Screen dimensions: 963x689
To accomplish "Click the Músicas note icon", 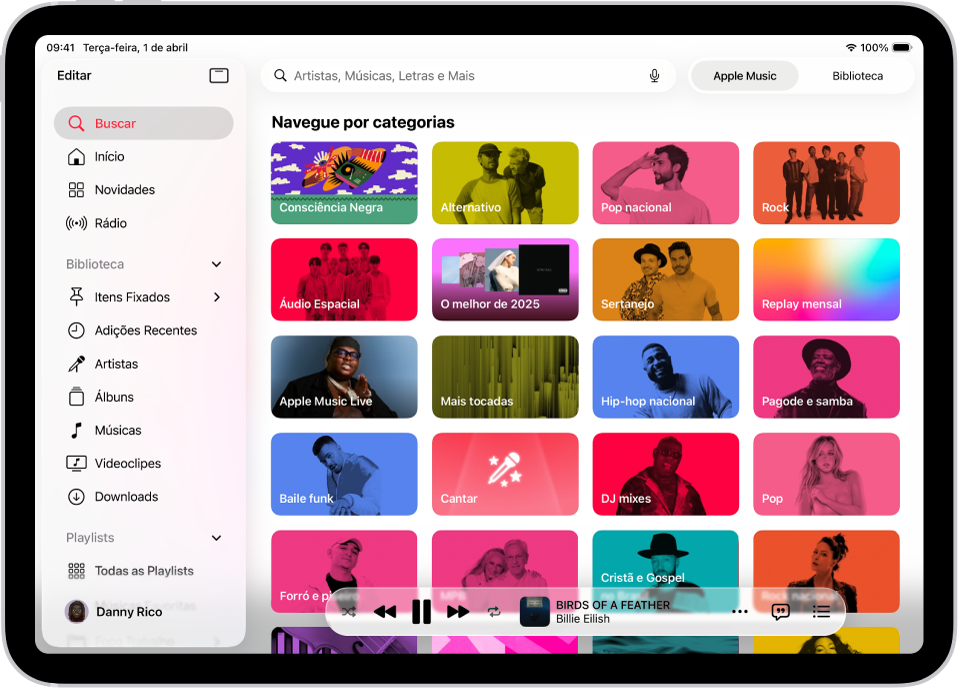I will click(x=76, y=430).
